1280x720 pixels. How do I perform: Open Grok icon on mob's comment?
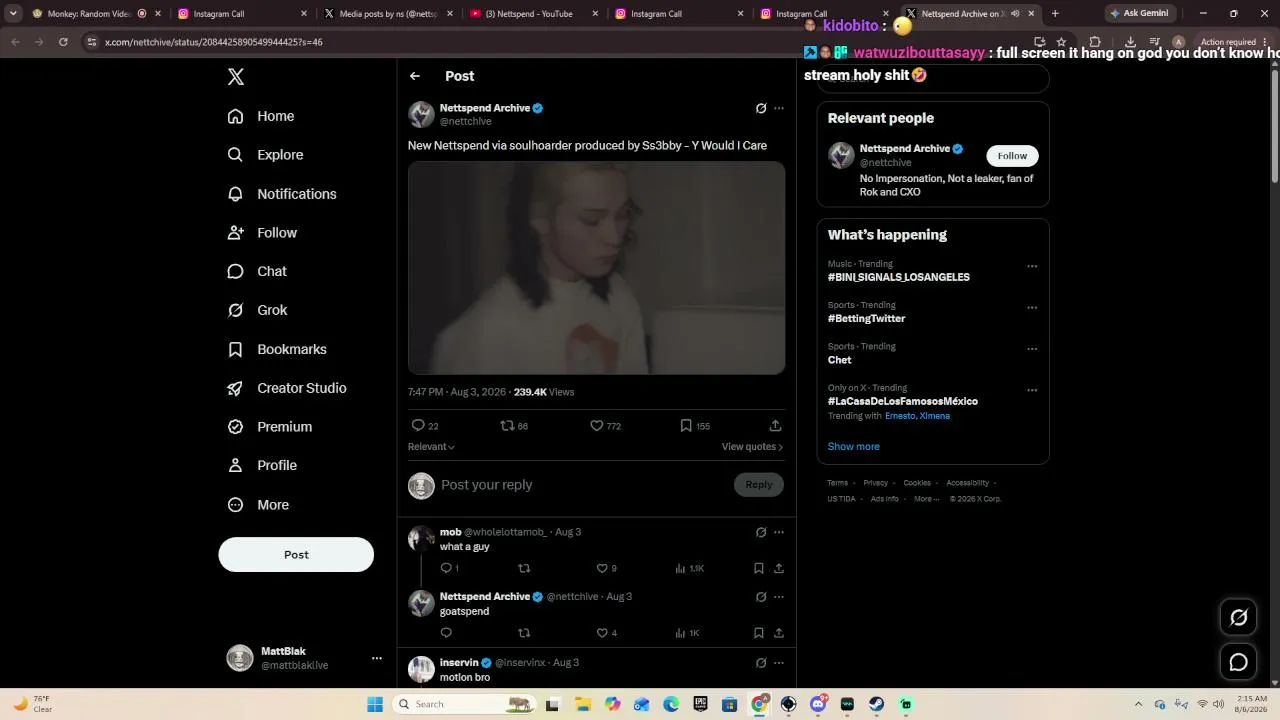tap(761, 532)
